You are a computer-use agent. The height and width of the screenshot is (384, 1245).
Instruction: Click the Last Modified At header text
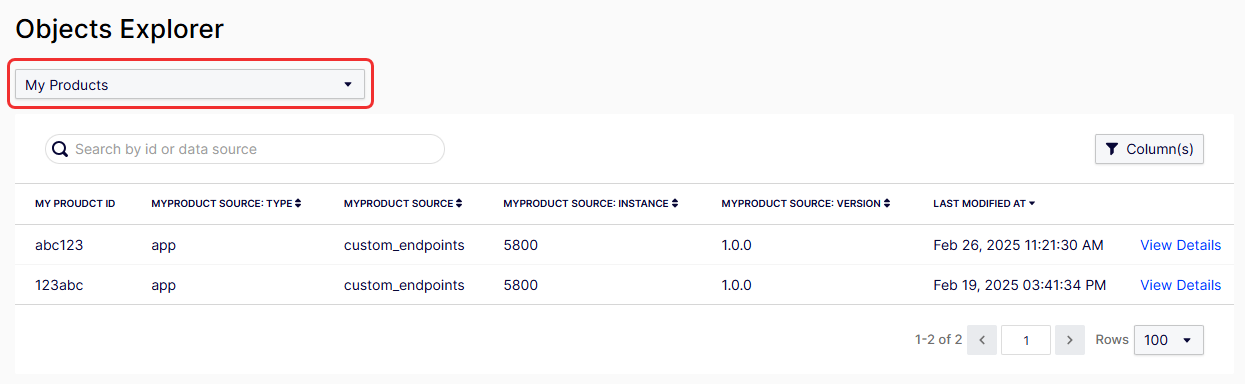coord(979,203)
